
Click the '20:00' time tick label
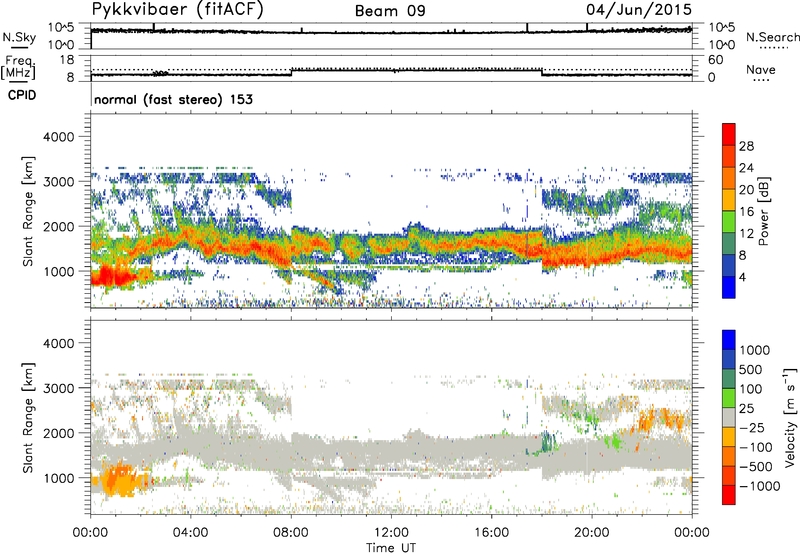592,533
